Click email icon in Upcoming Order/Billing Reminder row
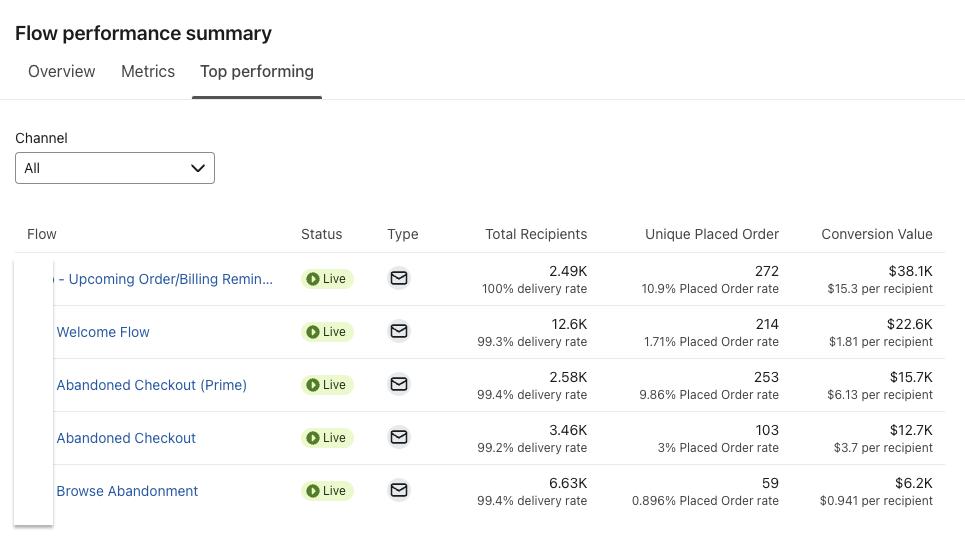The width and height of the screenshot is (965, 536). point(399,278)
